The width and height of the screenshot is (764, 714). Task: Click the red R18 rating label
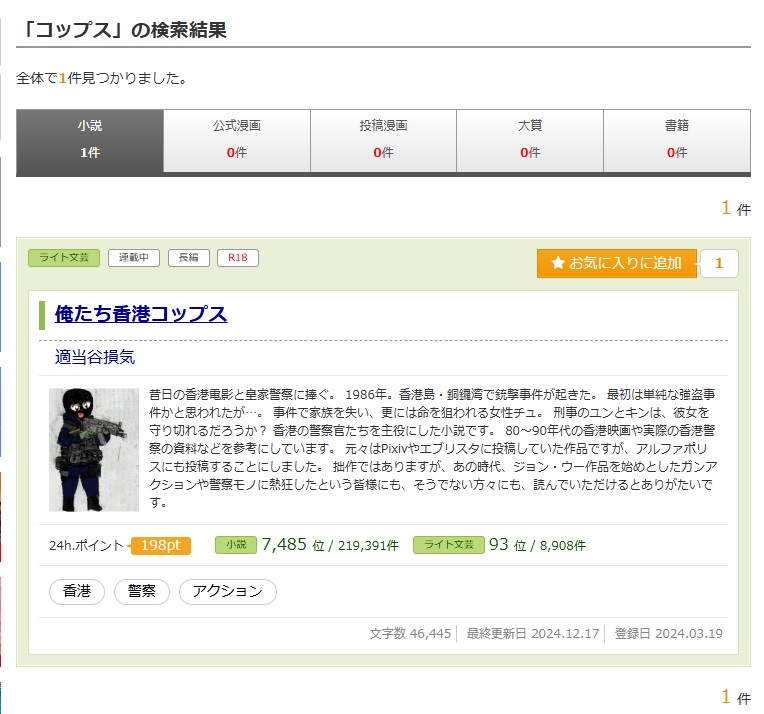(x=238, y=258)
